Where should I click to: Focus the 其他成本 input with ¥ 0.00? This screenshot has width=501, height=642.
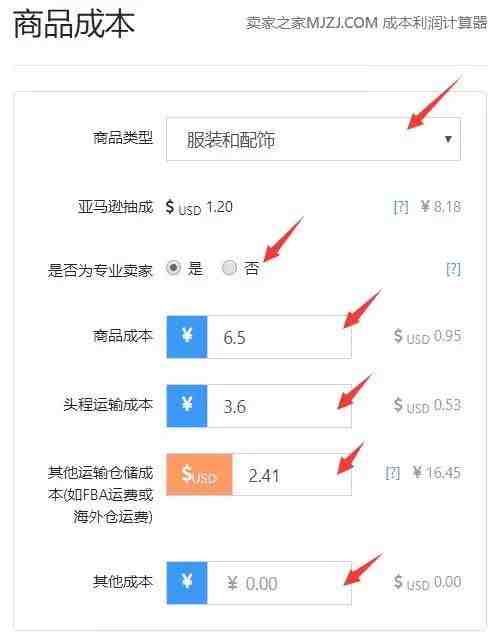279,583
